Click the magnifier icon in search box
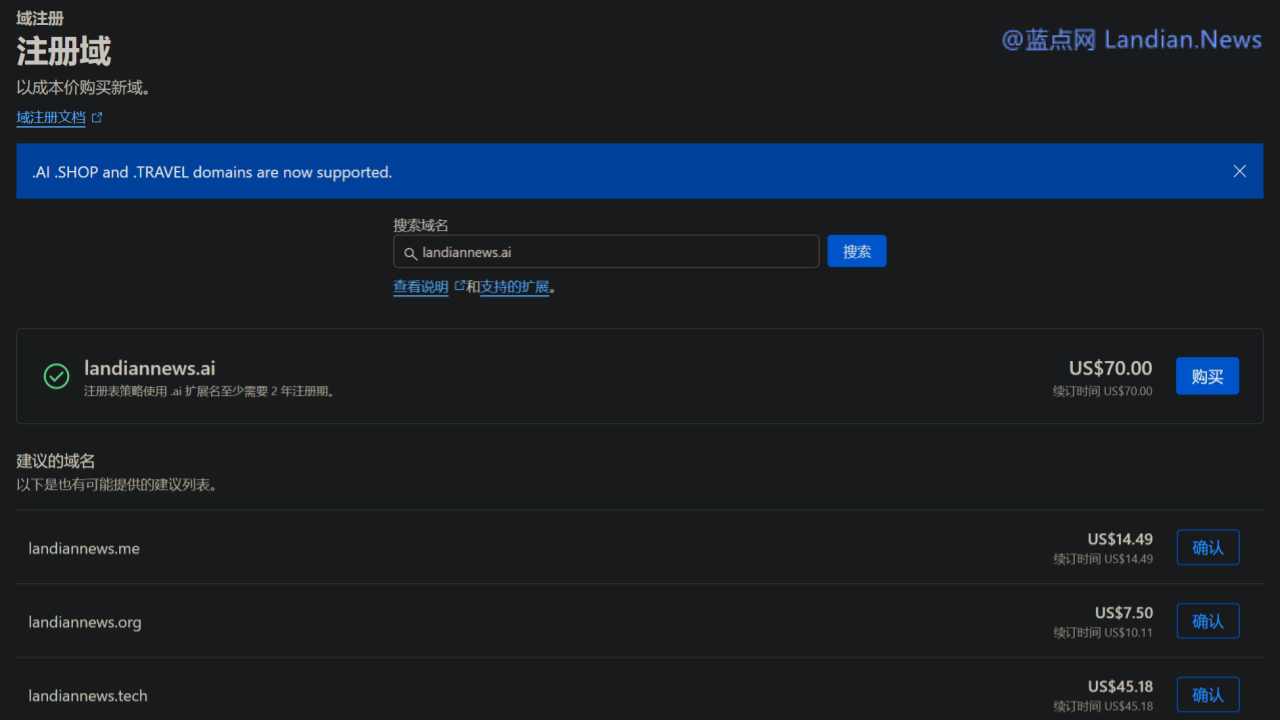 (410, 253)
